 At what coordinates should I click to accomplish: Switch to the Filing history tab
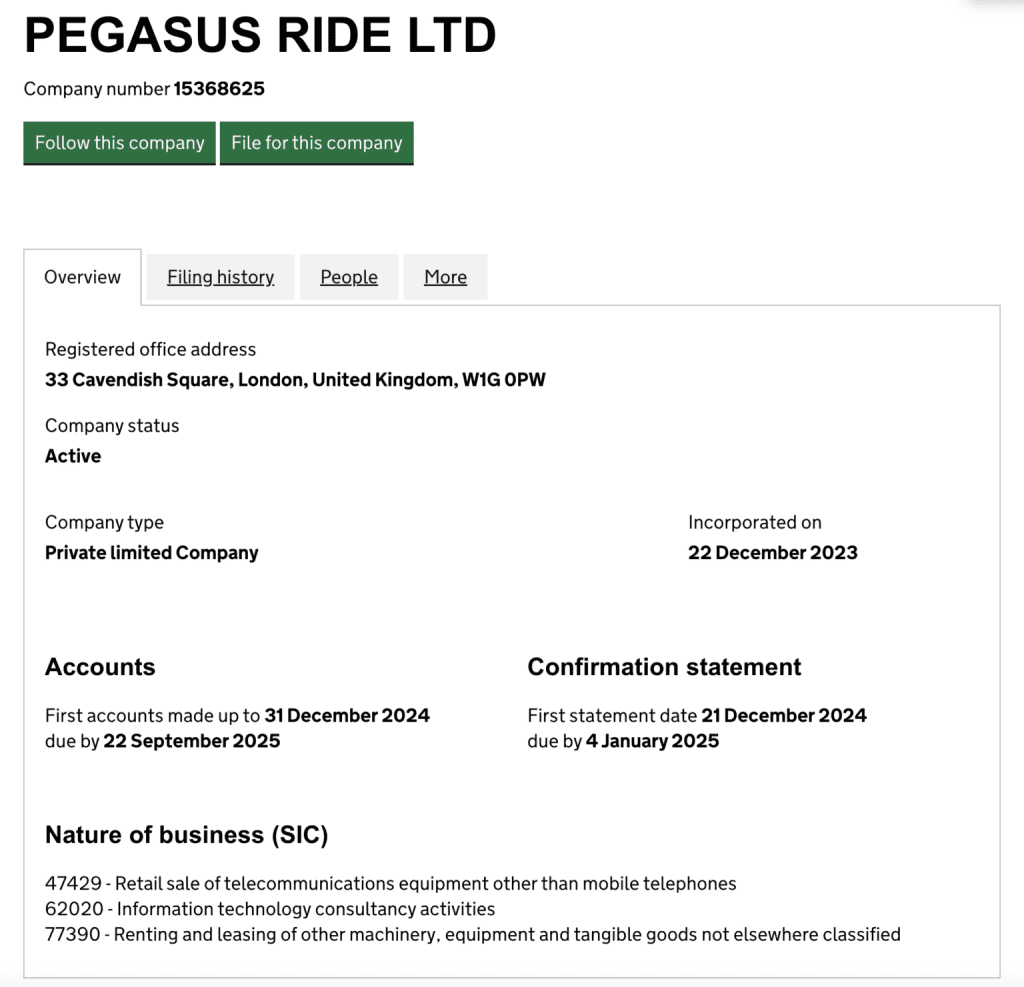(x=220, y=277)
